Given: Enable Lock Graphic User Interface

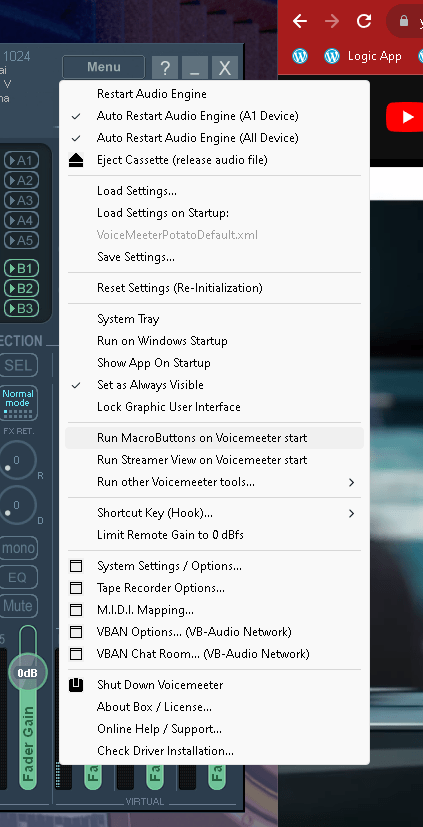Looking at the screenshot, I should 214,407.
